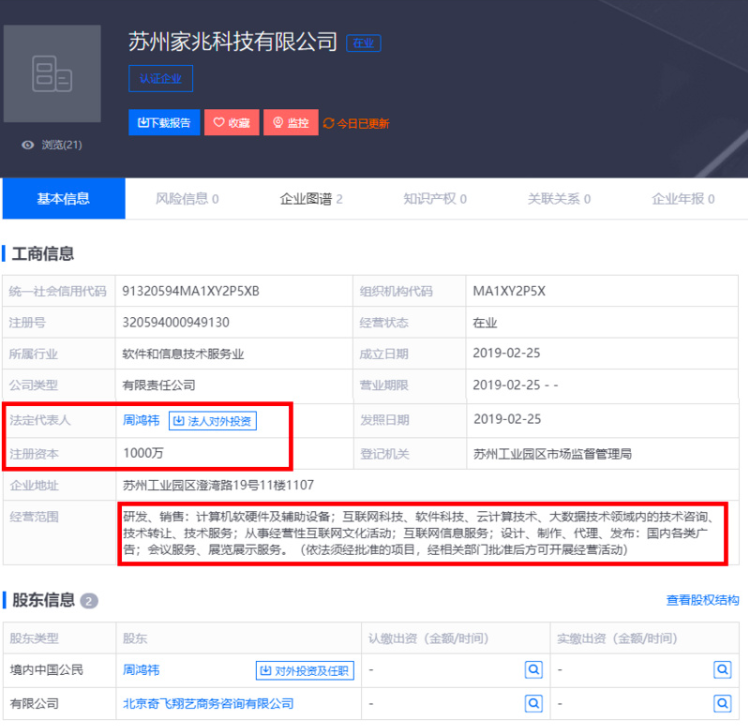748x728 pixels.
Task: Click the company title 苏州家兆科技有限公司
Action: [x=233, y=42]
